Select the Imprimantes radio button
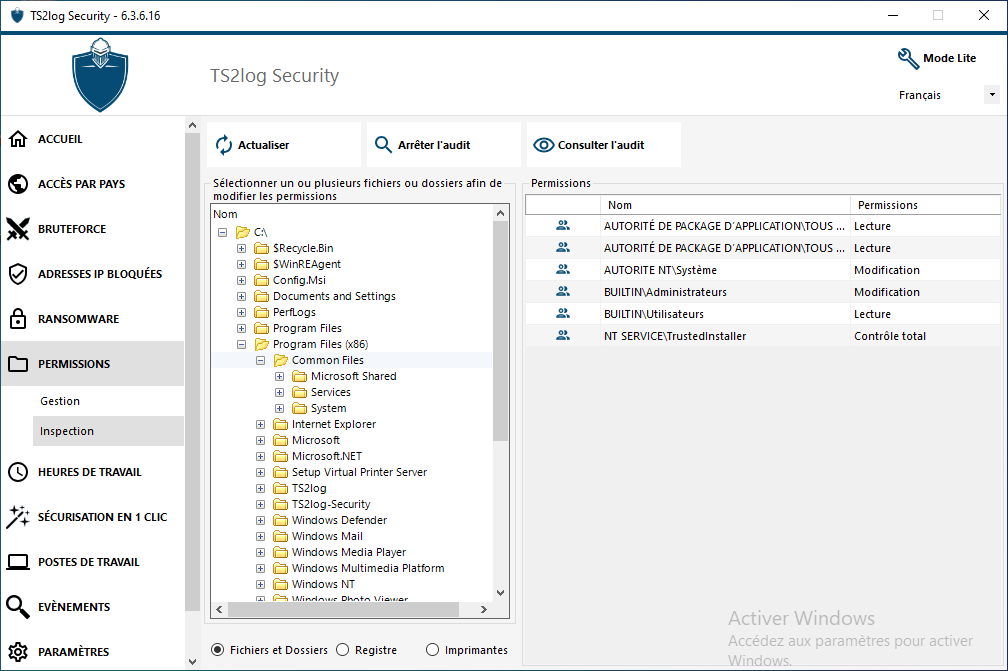The width and height of the screenshot is (1008, 671). tap(432, 650)
